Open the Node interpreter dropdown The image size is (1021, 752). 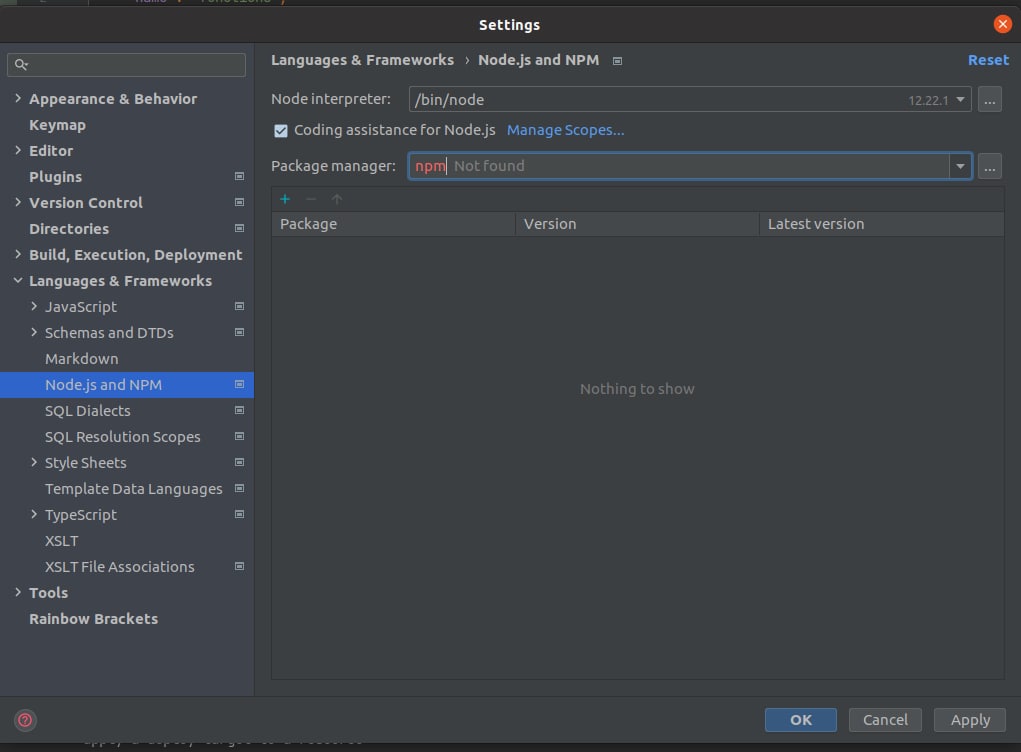(960, 99)
